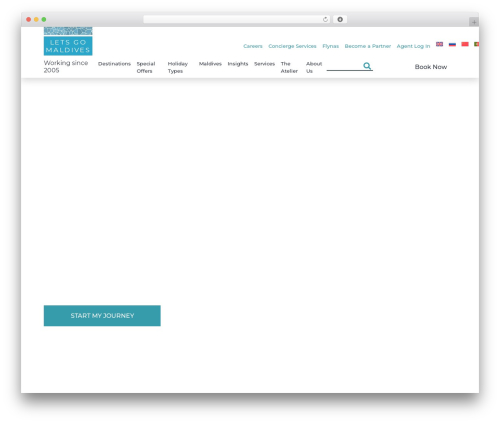The width and height of the screenshot is (500, 423).
Task: Click the browser address bar
Action: pyautogui.click(x=236, y=20)
